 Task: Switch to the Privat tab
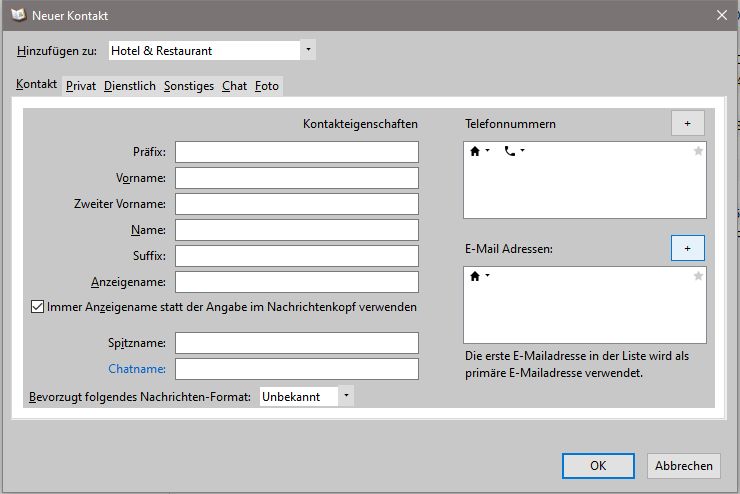(81, 86)
